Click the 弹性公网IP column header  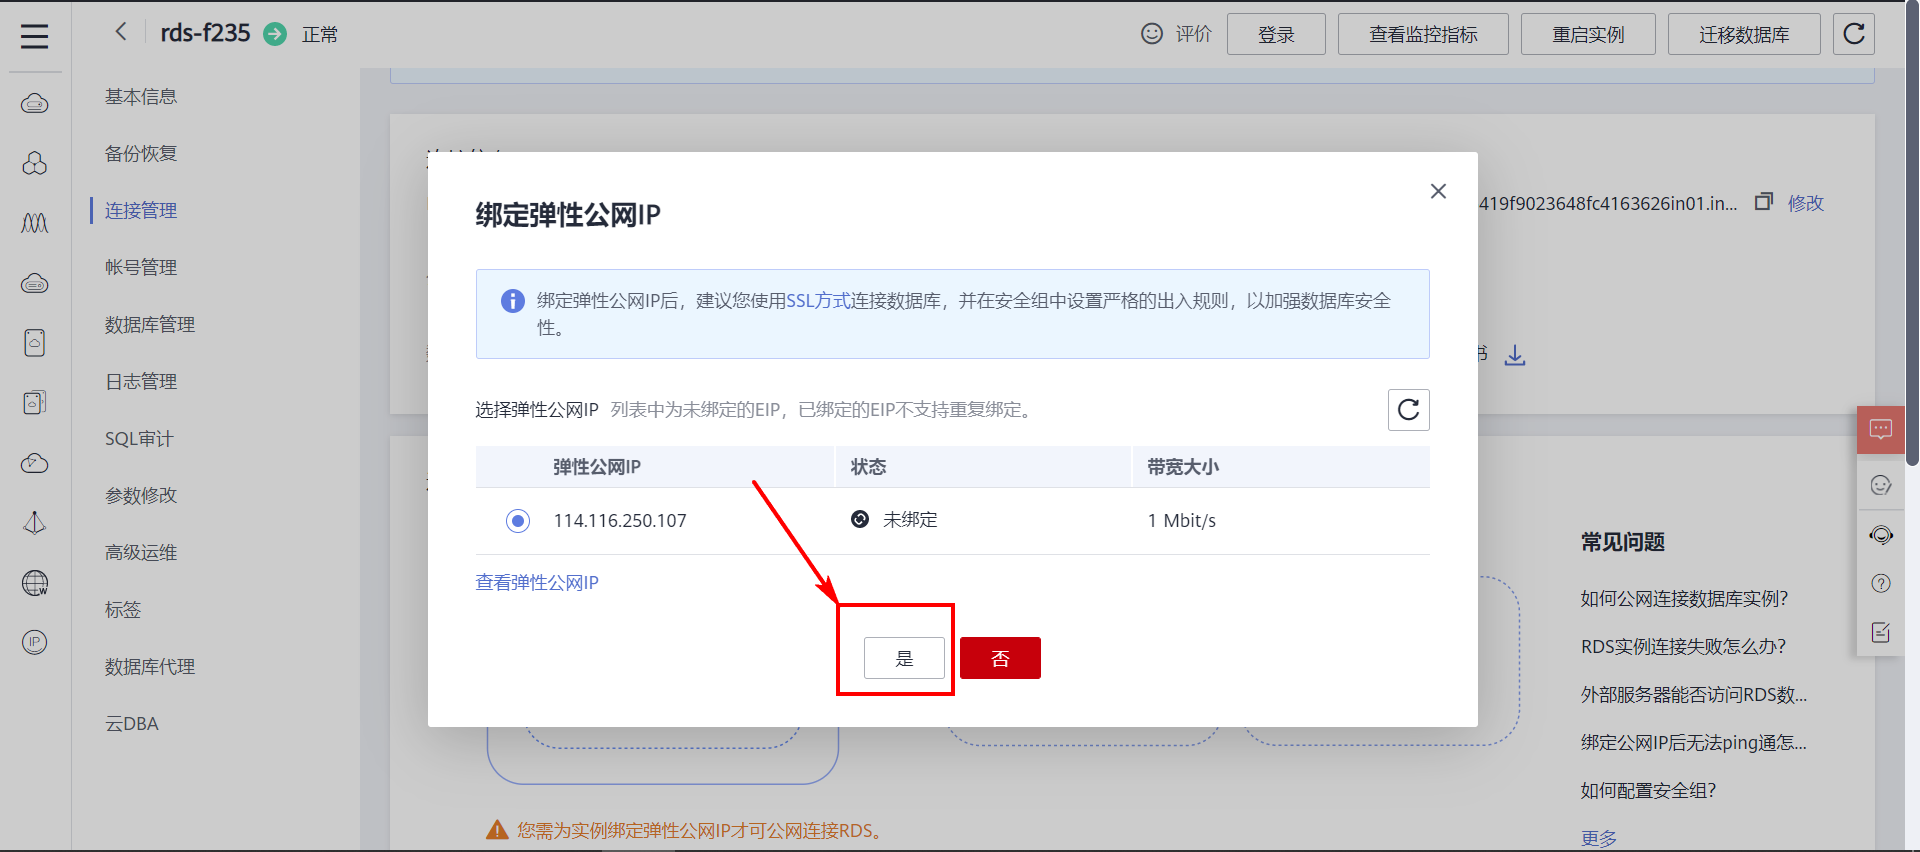(x=597, y=467)
